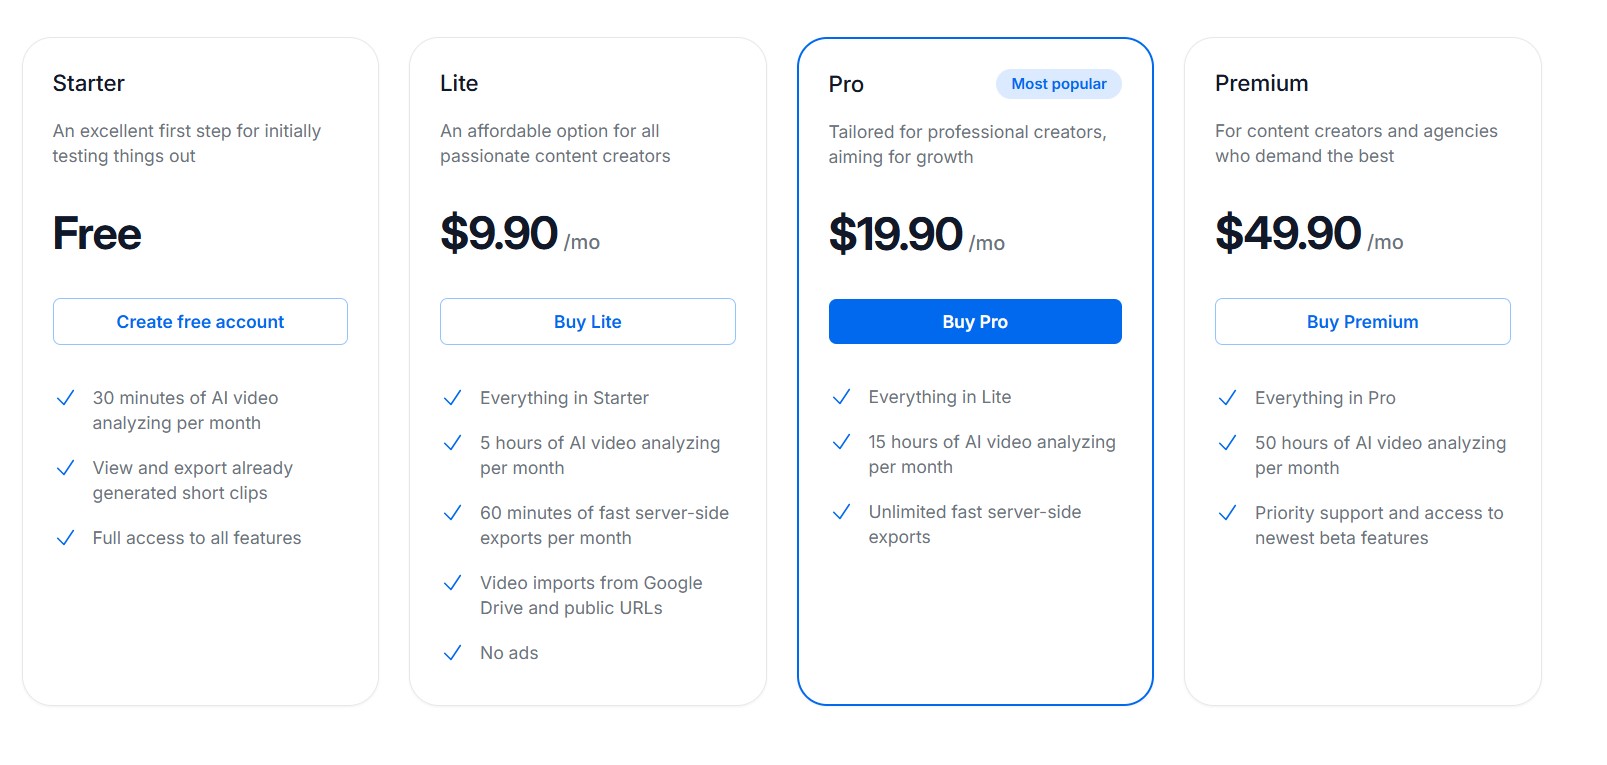Image resolution: width=1607 pixels, height=765 pixels.
Task: Click the Create free account button
Action: [x=200, y=322]
